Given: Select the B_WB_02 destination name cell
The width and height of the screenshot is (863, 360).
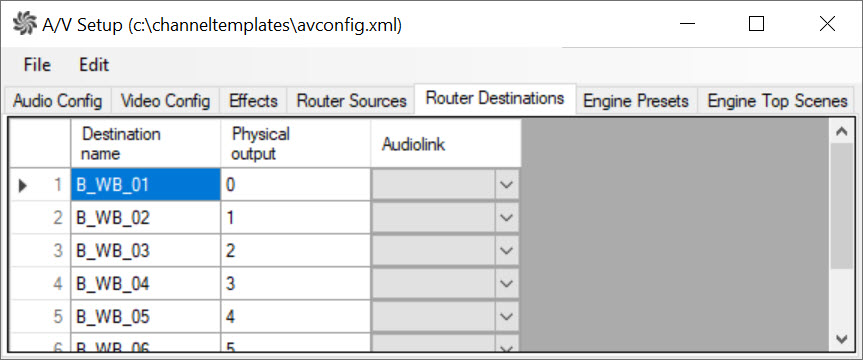Looking at the screenshot, I should [146, 218].
